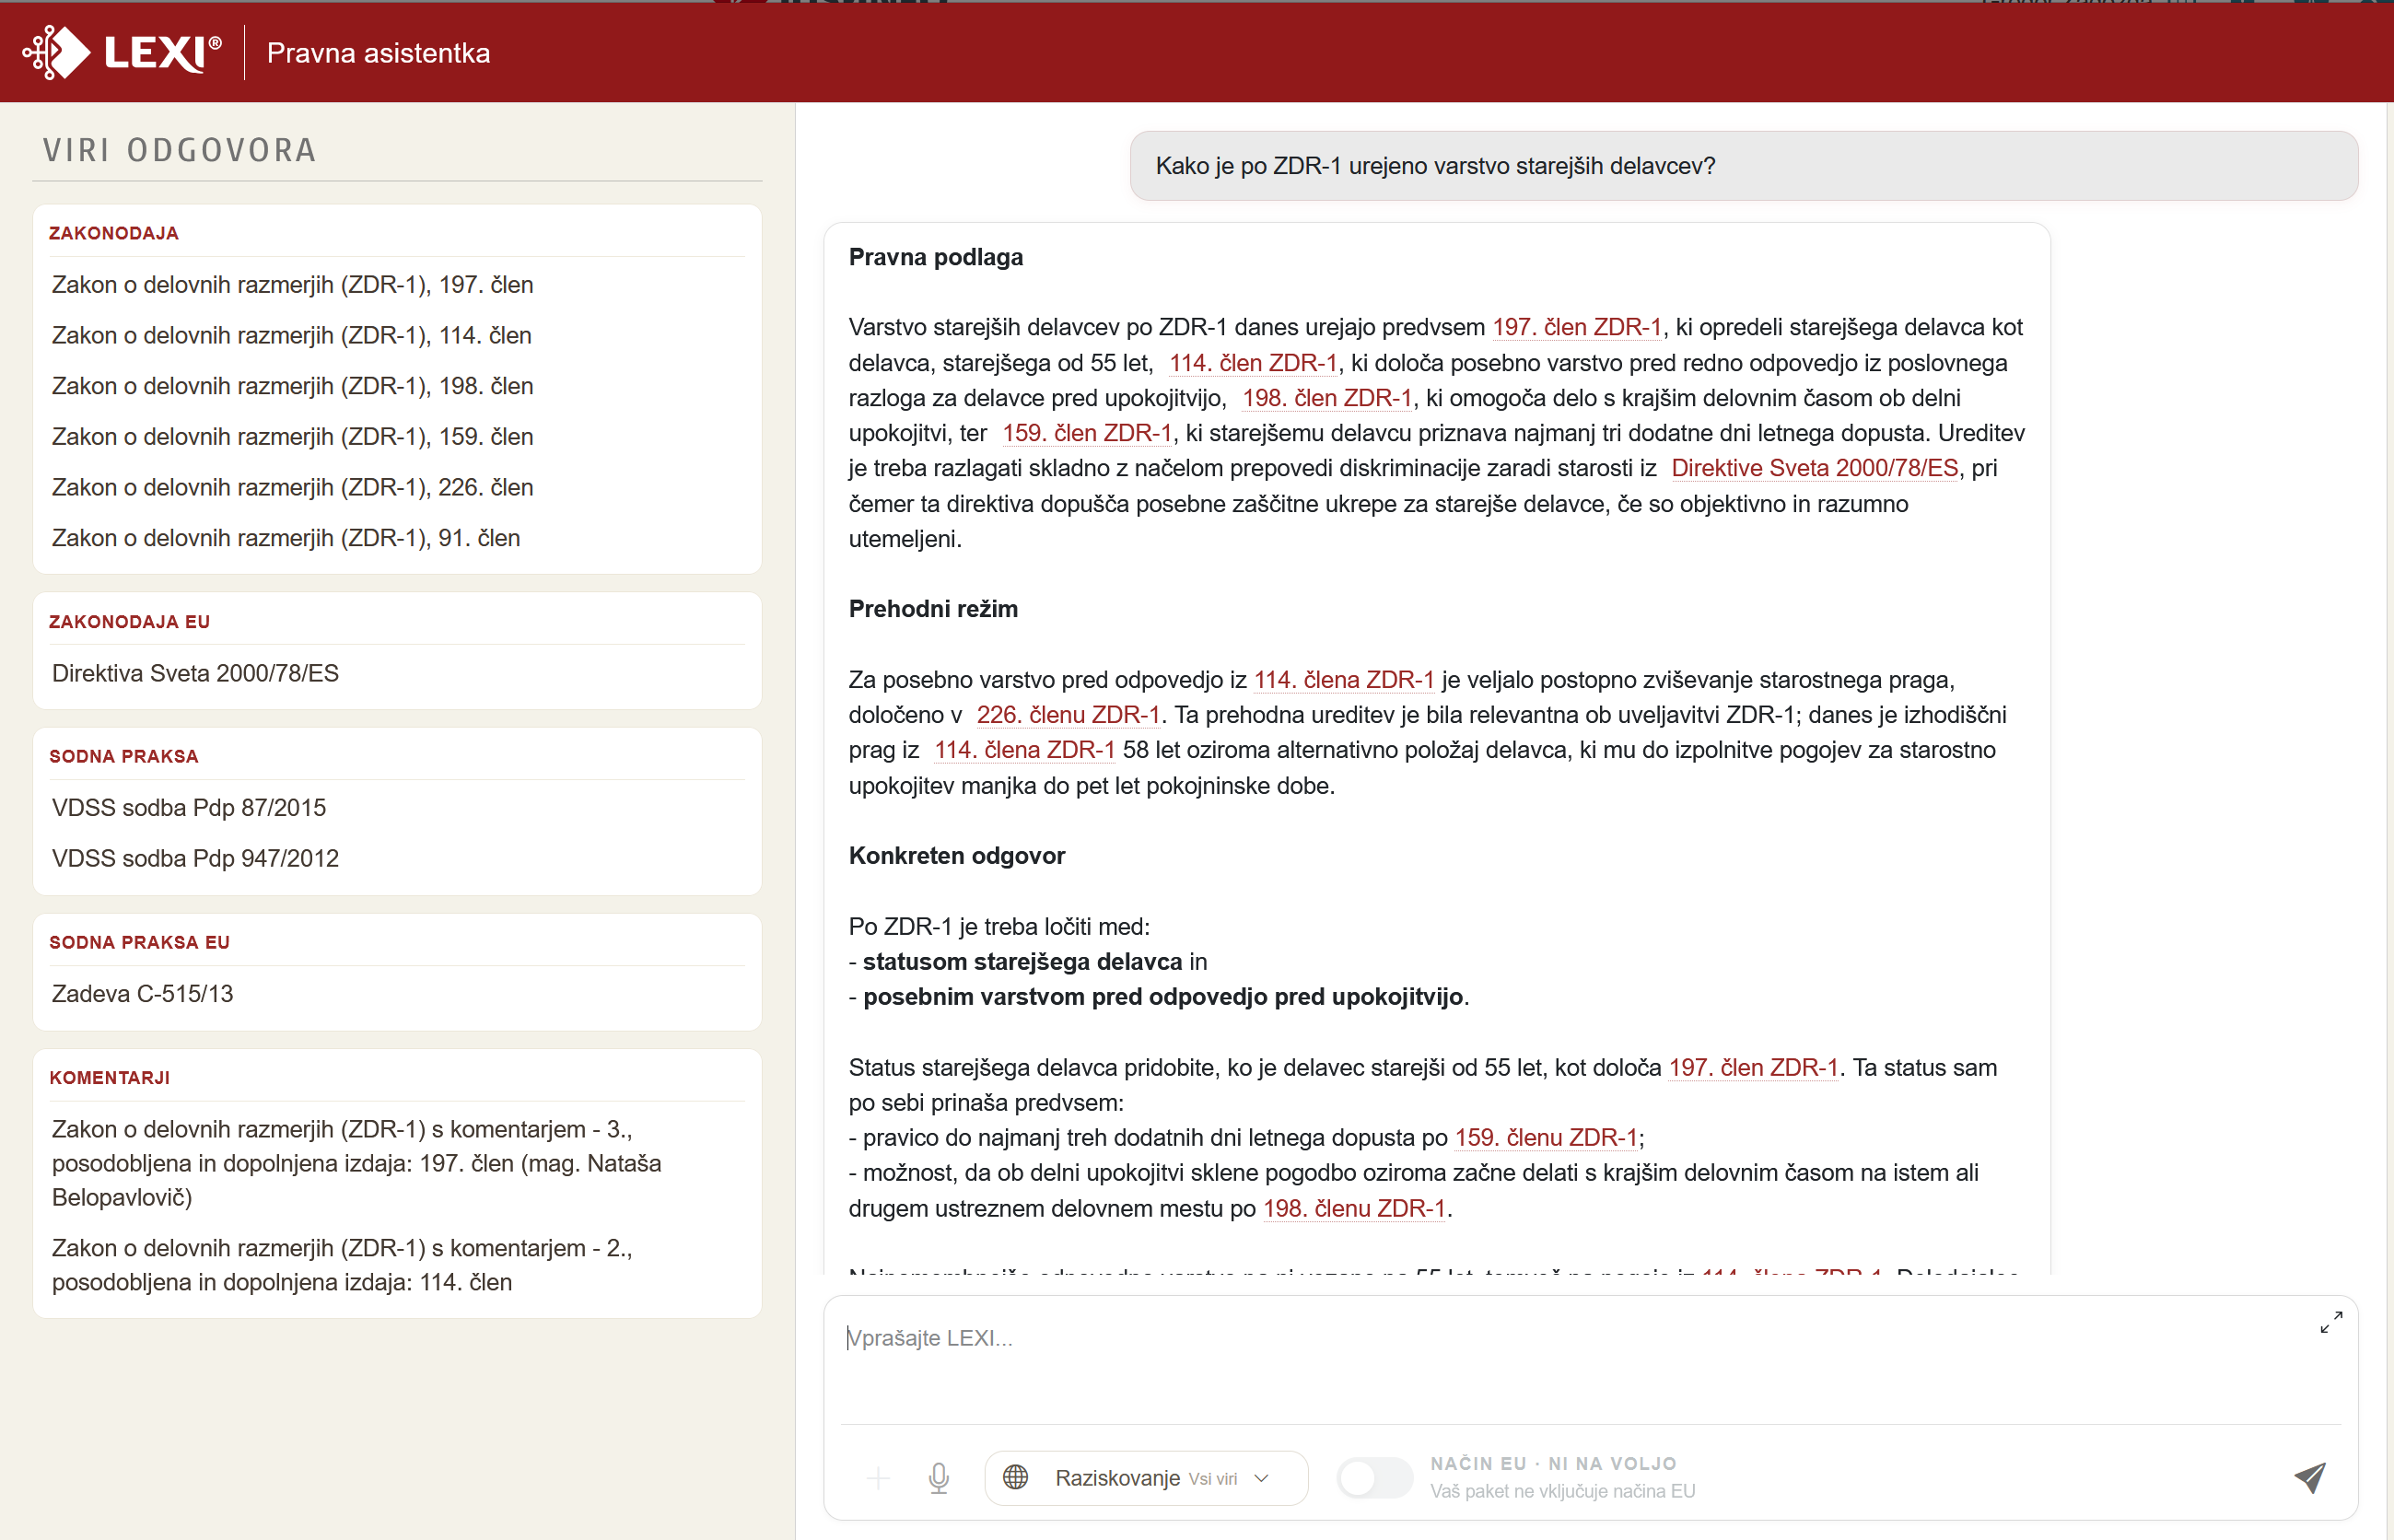Open the Raziskovanje Vsi viri dropdown
Viewport: 2394px width, 1540px height.
[x=1146, y=1477]
